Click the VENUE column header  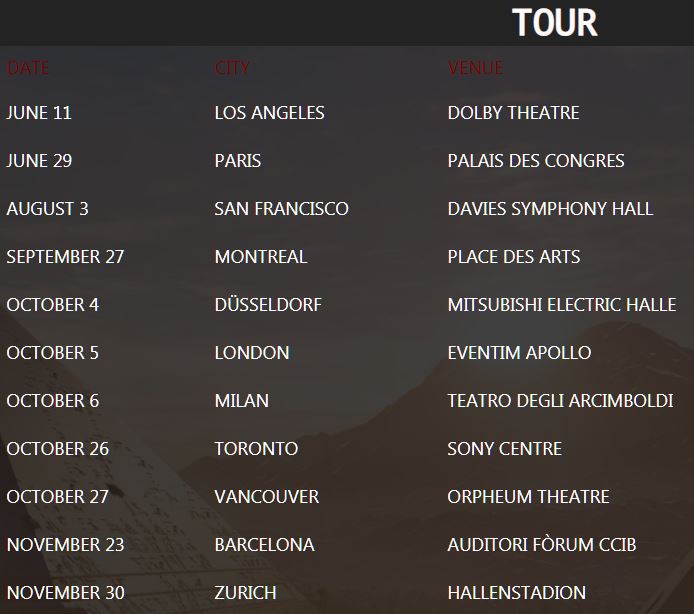point(475,68)
